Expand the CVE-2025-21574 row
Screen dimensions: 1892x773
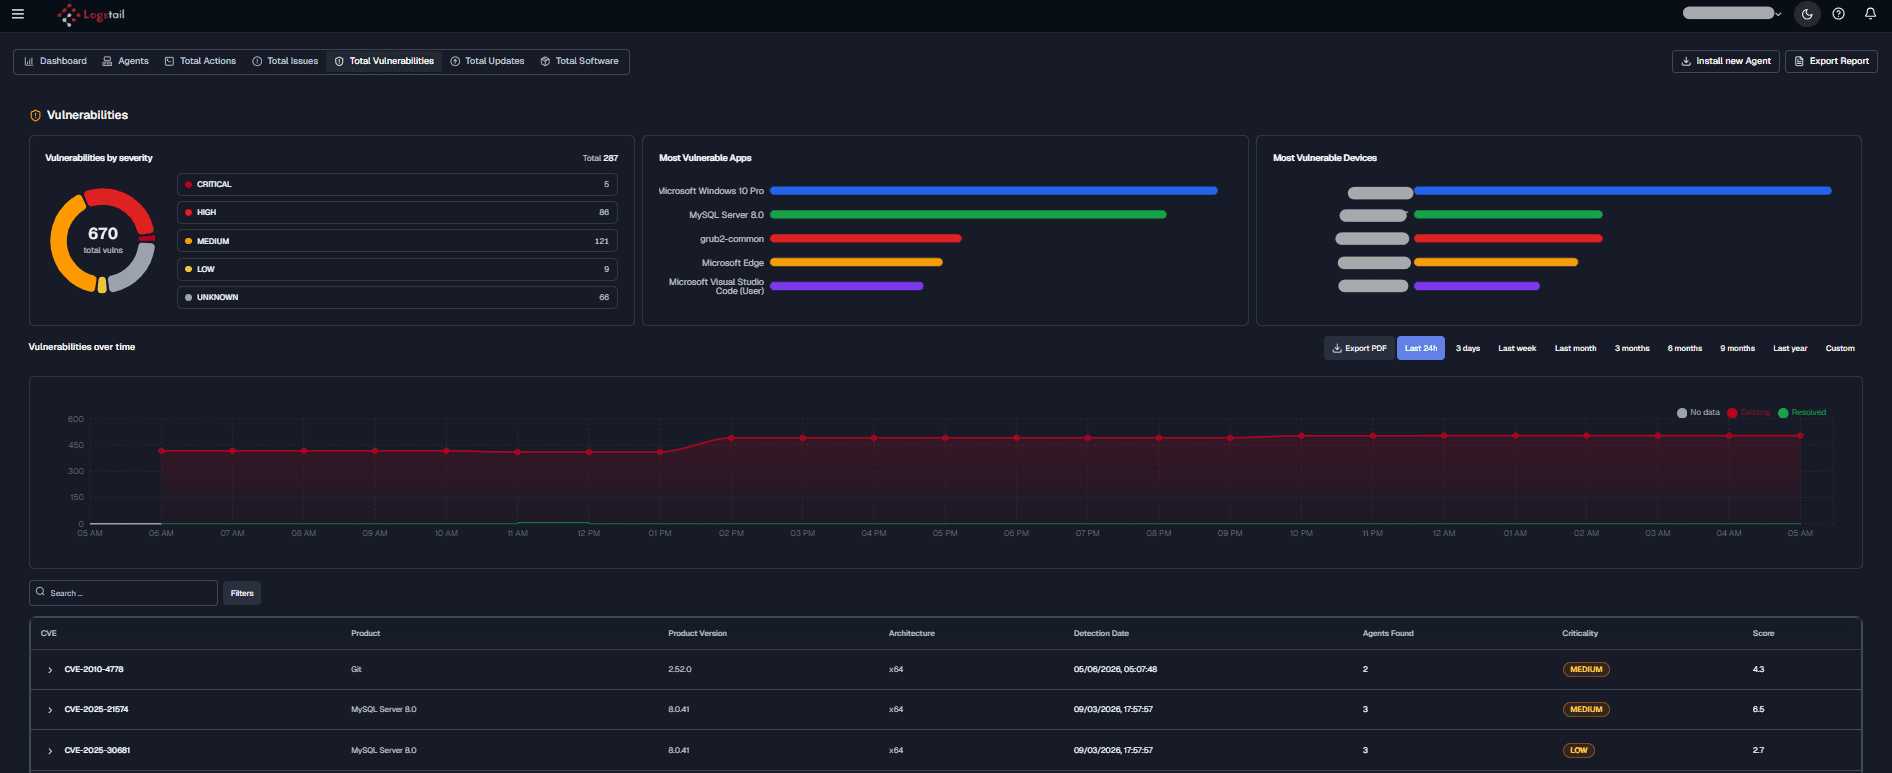pos(50,710)
